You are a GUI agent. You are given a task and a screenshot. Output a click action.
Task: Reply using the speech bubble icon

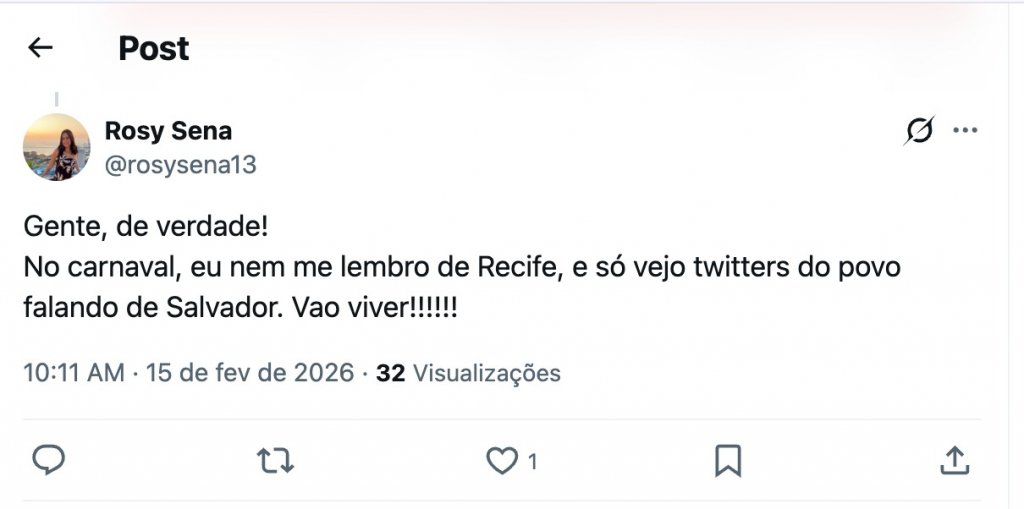[49, 460]
